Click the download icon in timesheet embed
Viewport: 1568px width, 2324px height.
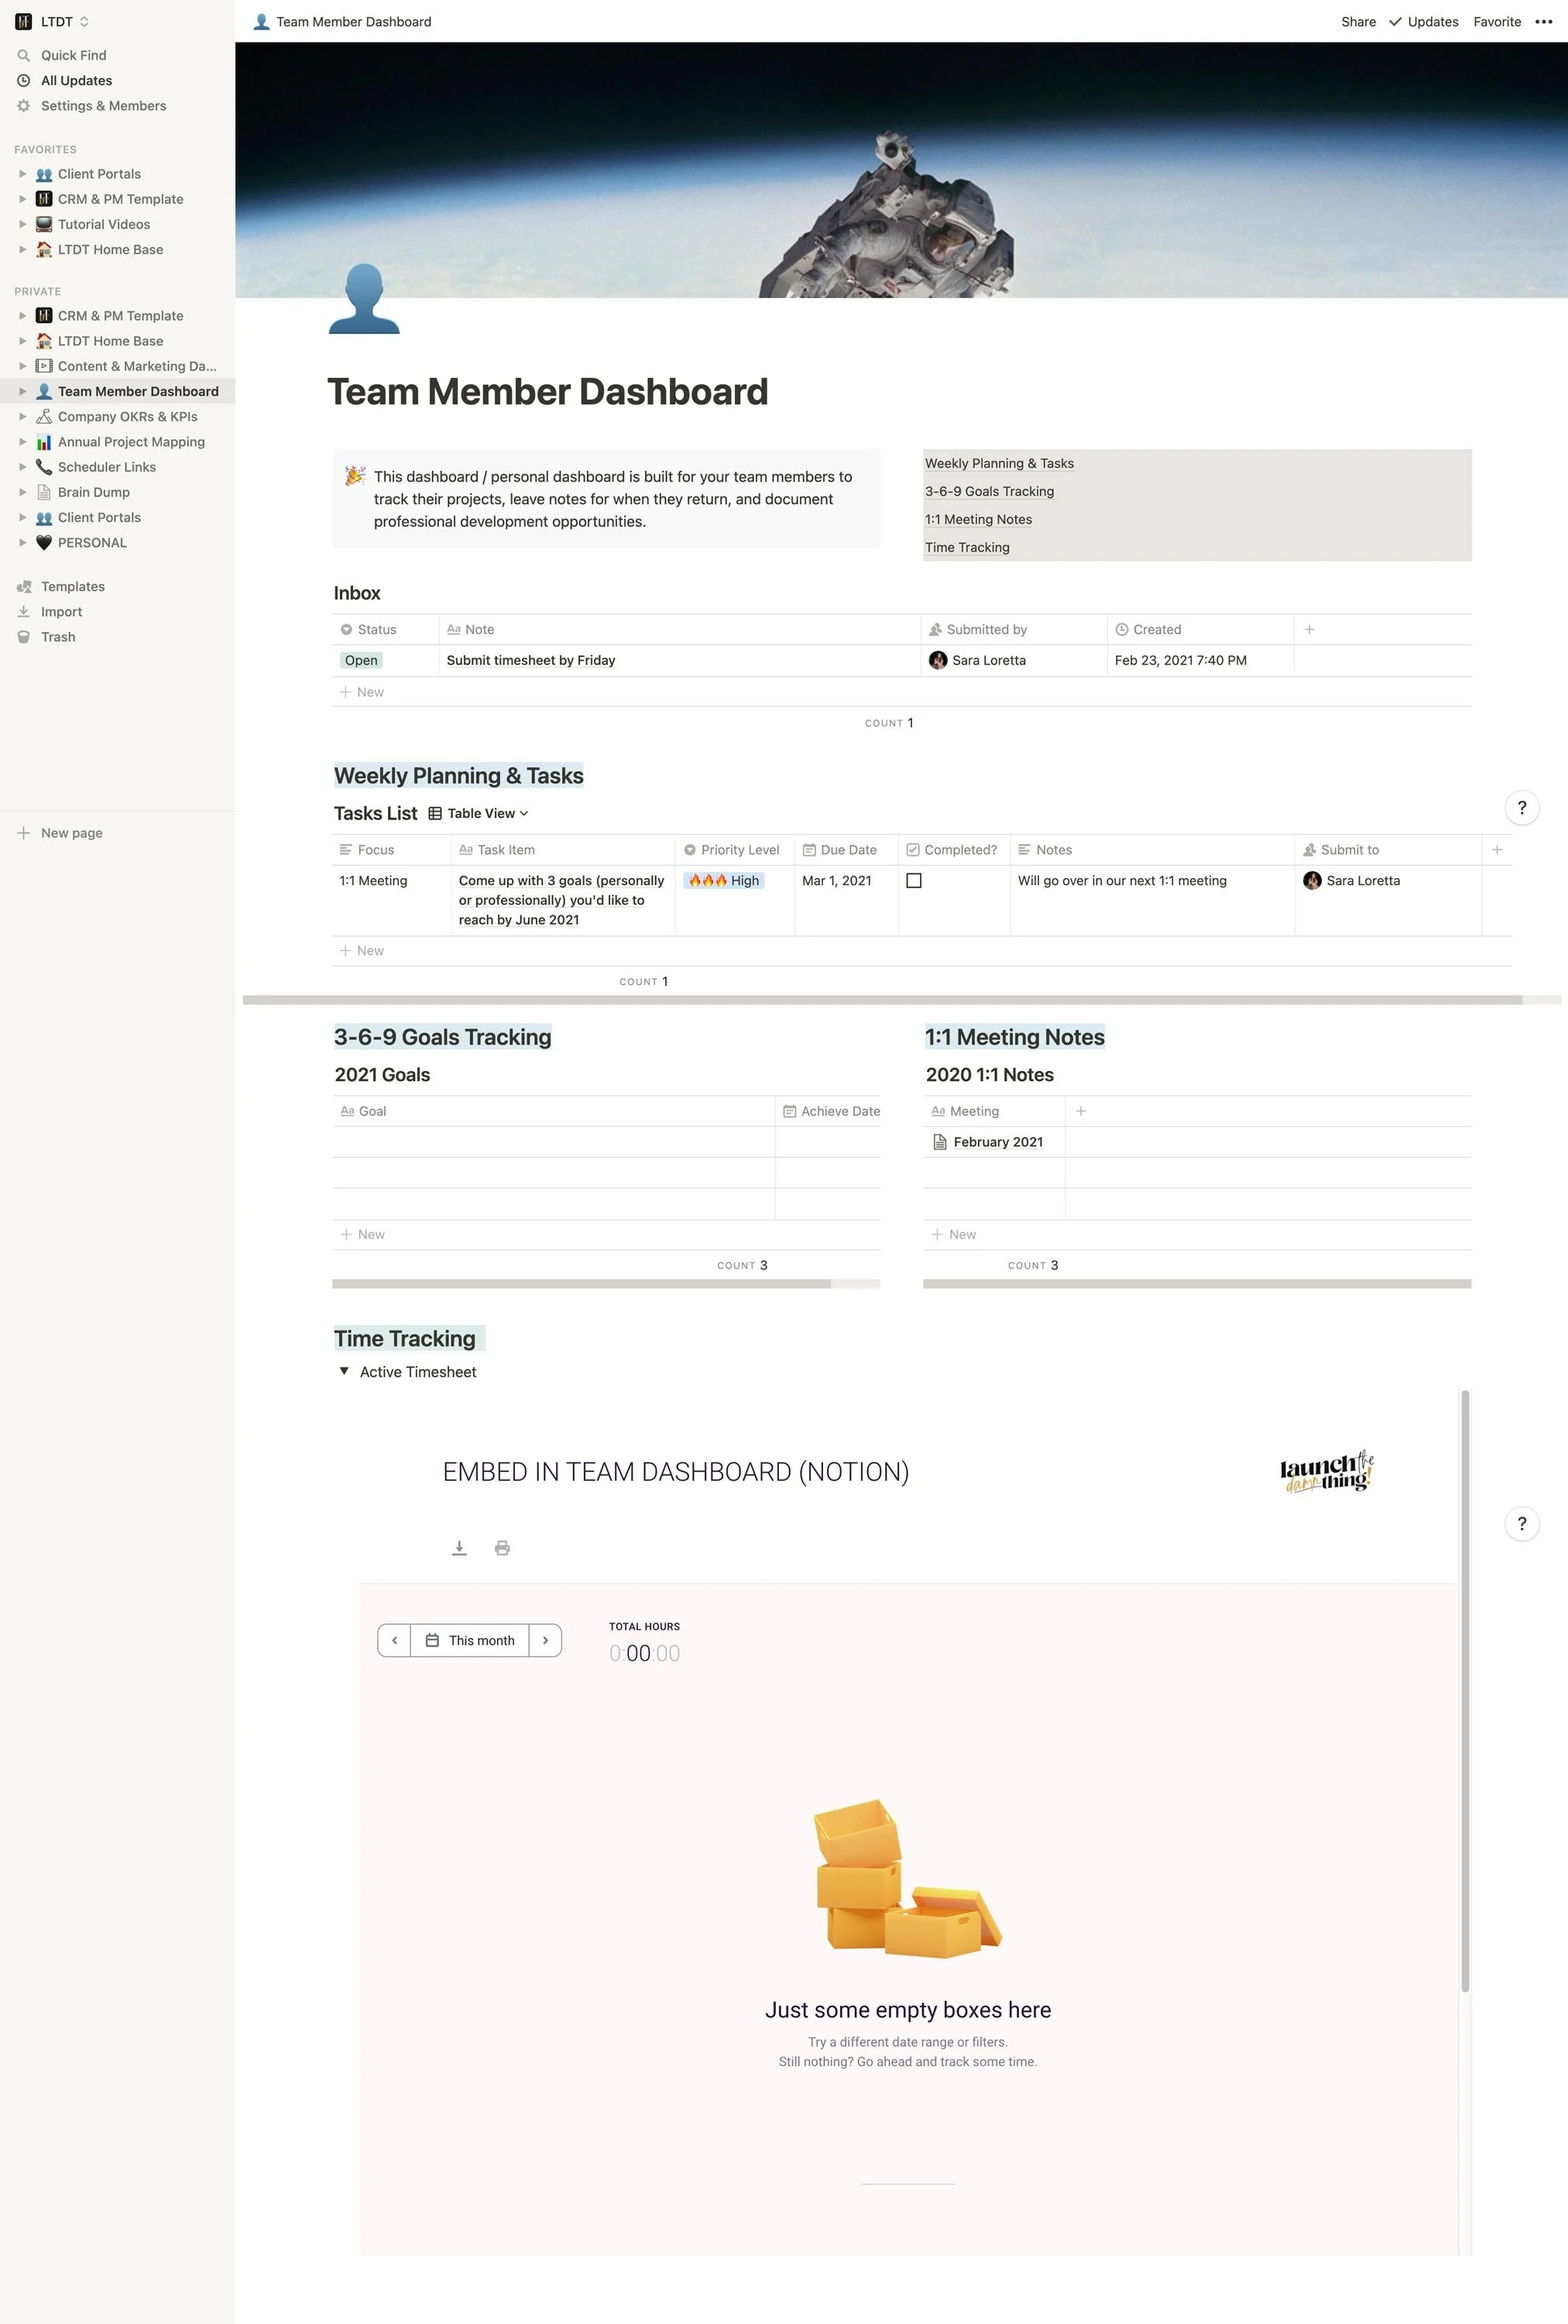459,1548
